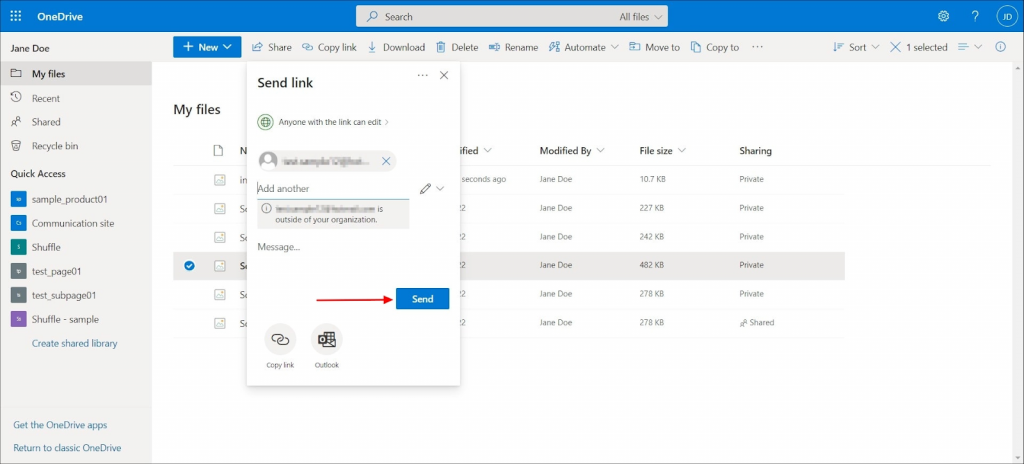Open Recycle bin in sidebar

pos(54,146)
